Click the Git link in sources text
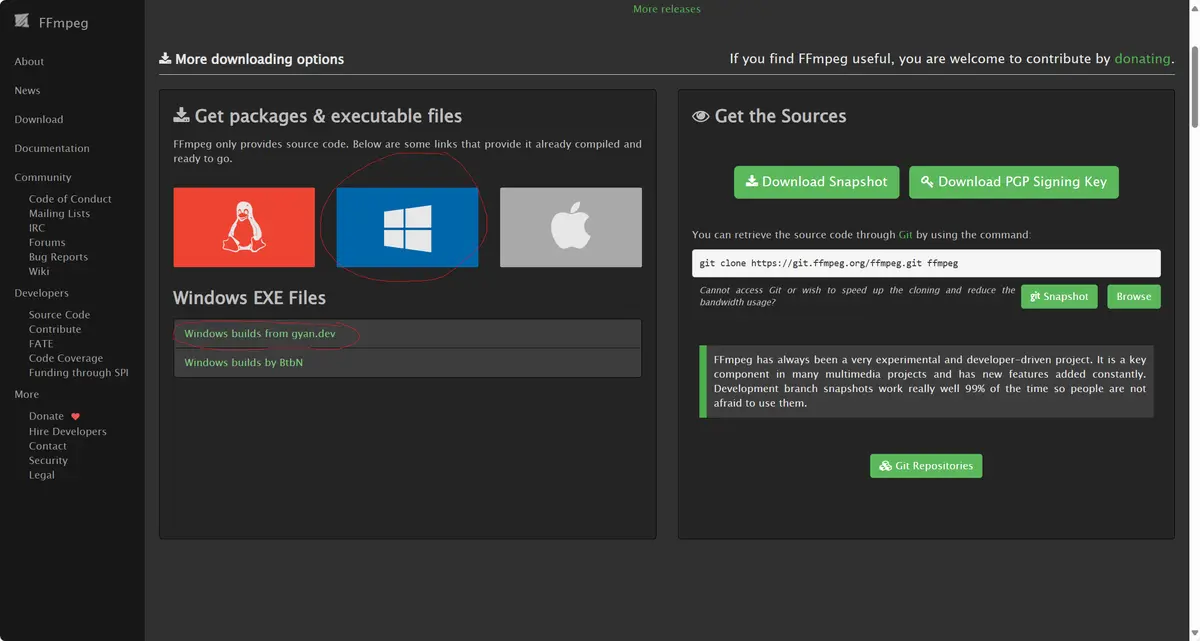Viewport: 1200px width, 641px height. [x=905, y=235]
